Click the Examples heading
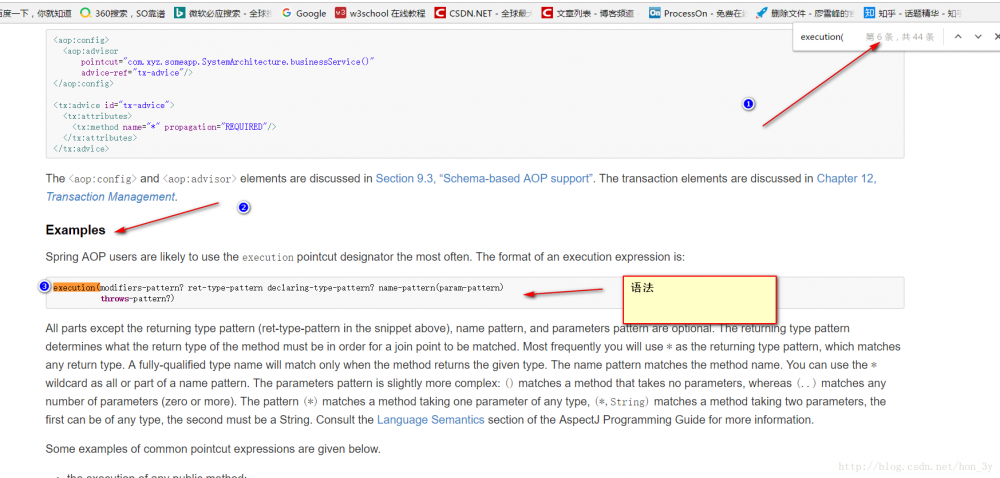The height and width of the screenshot is (478, 1000). 75,230
